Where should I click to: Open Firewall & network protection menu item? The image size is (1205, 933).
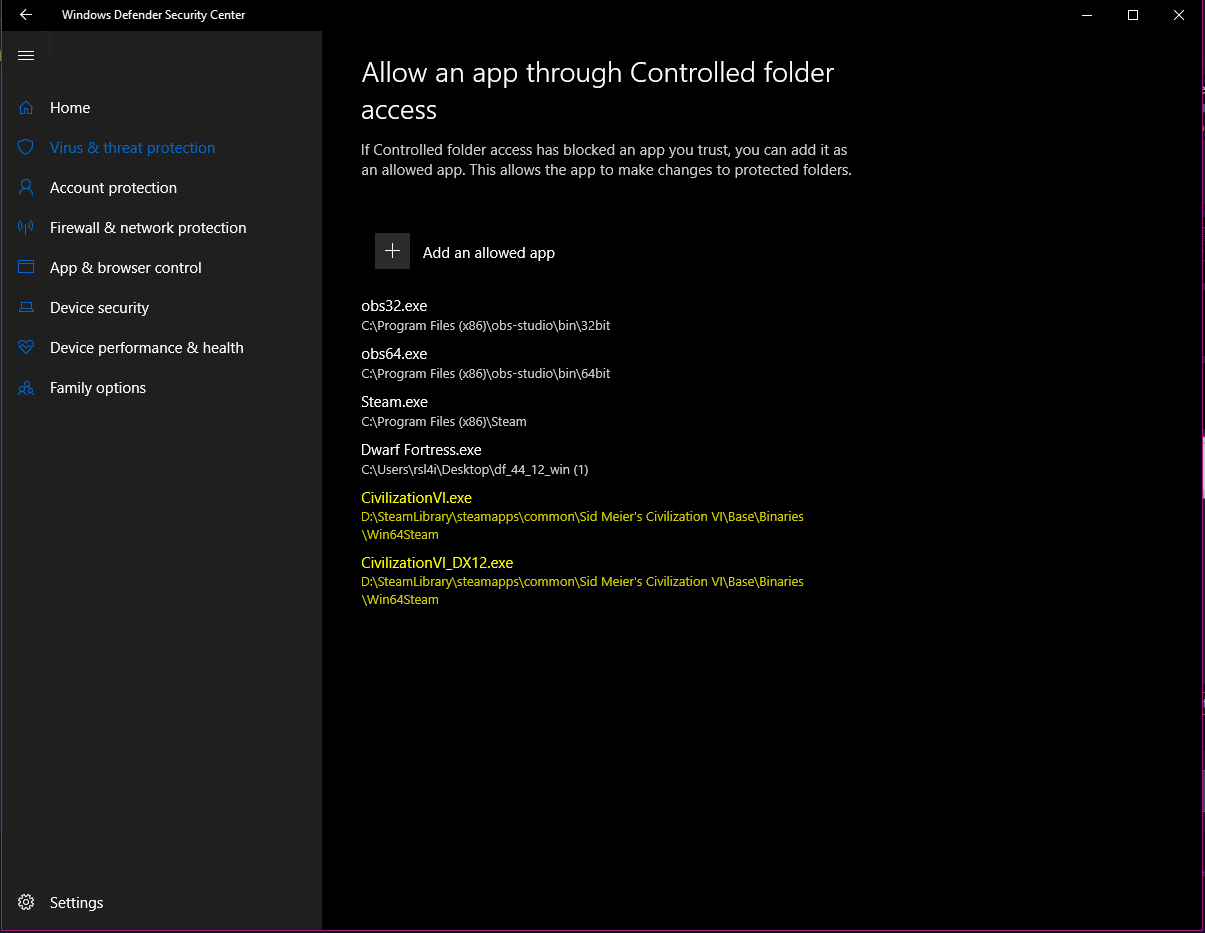tap(148, 228)
